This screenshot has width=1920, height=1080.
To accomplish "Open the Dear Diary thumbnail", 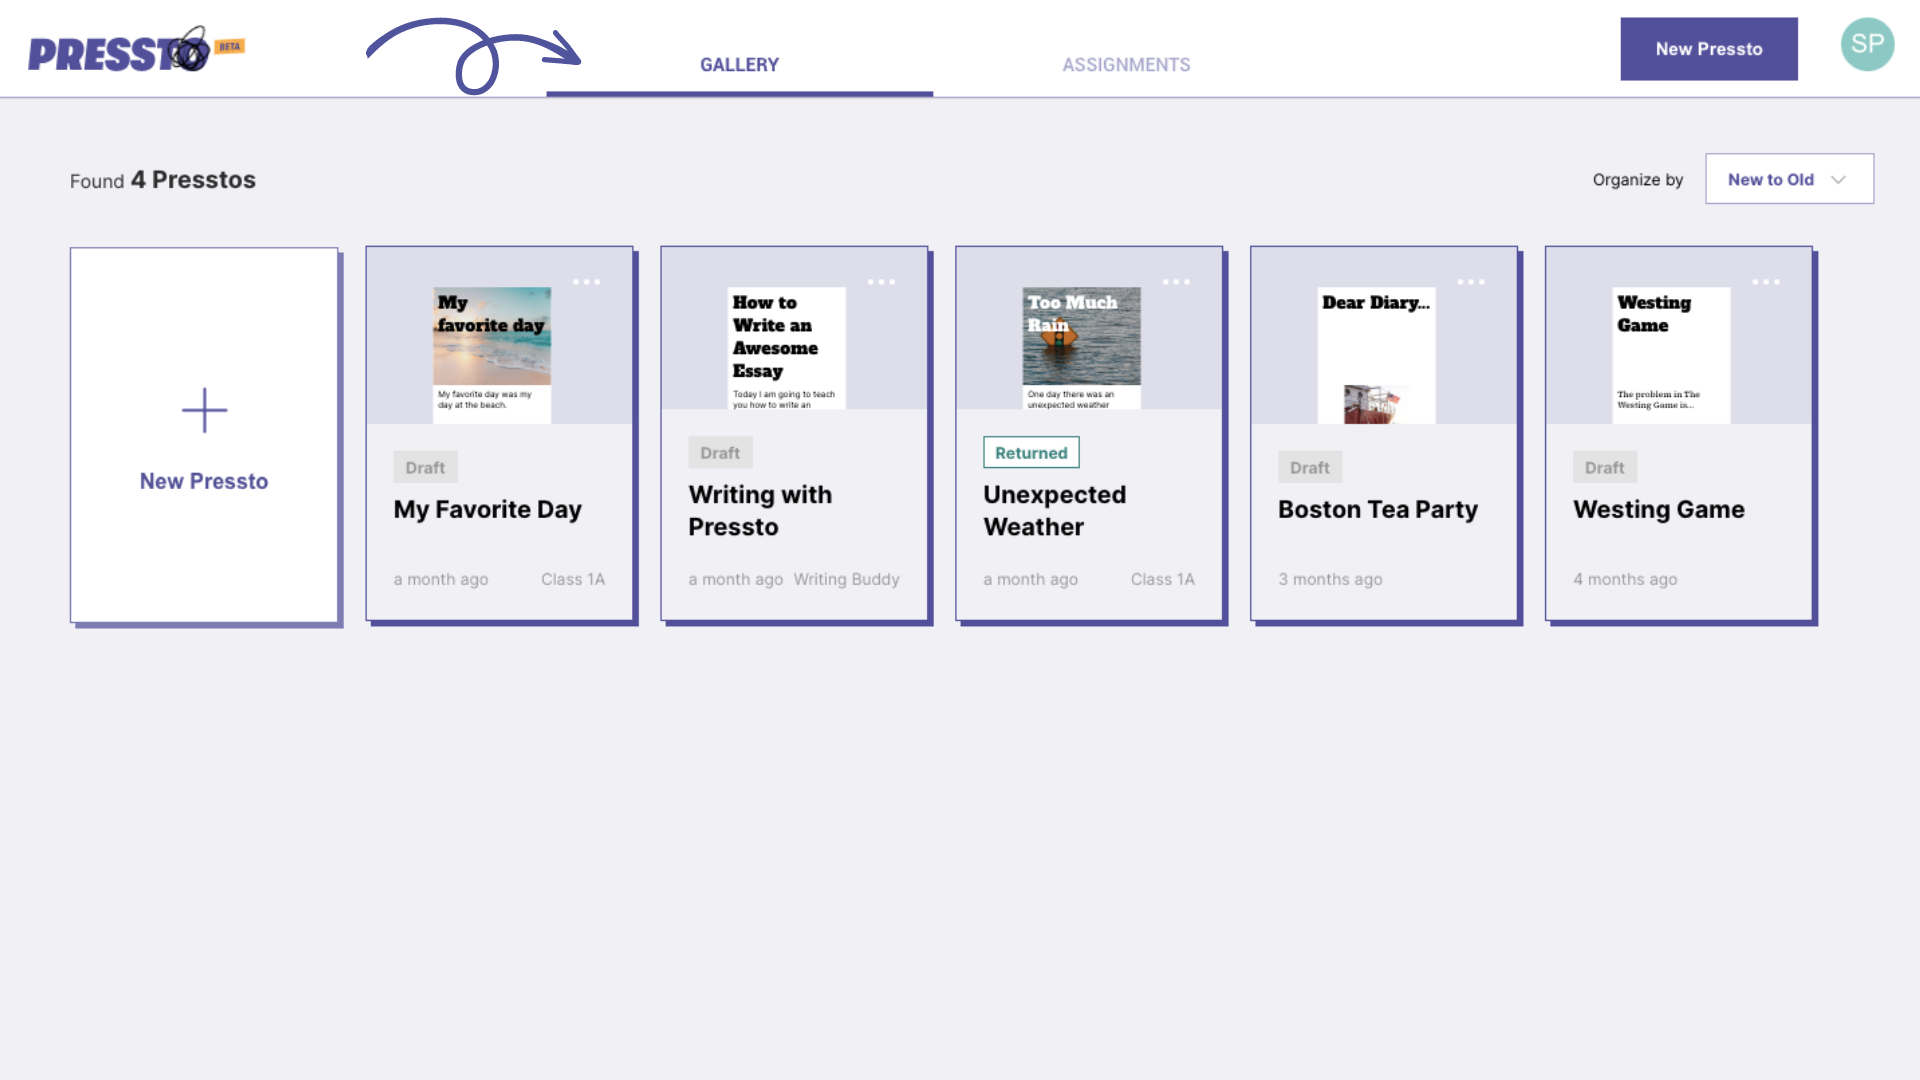I will pos(1376,354).
